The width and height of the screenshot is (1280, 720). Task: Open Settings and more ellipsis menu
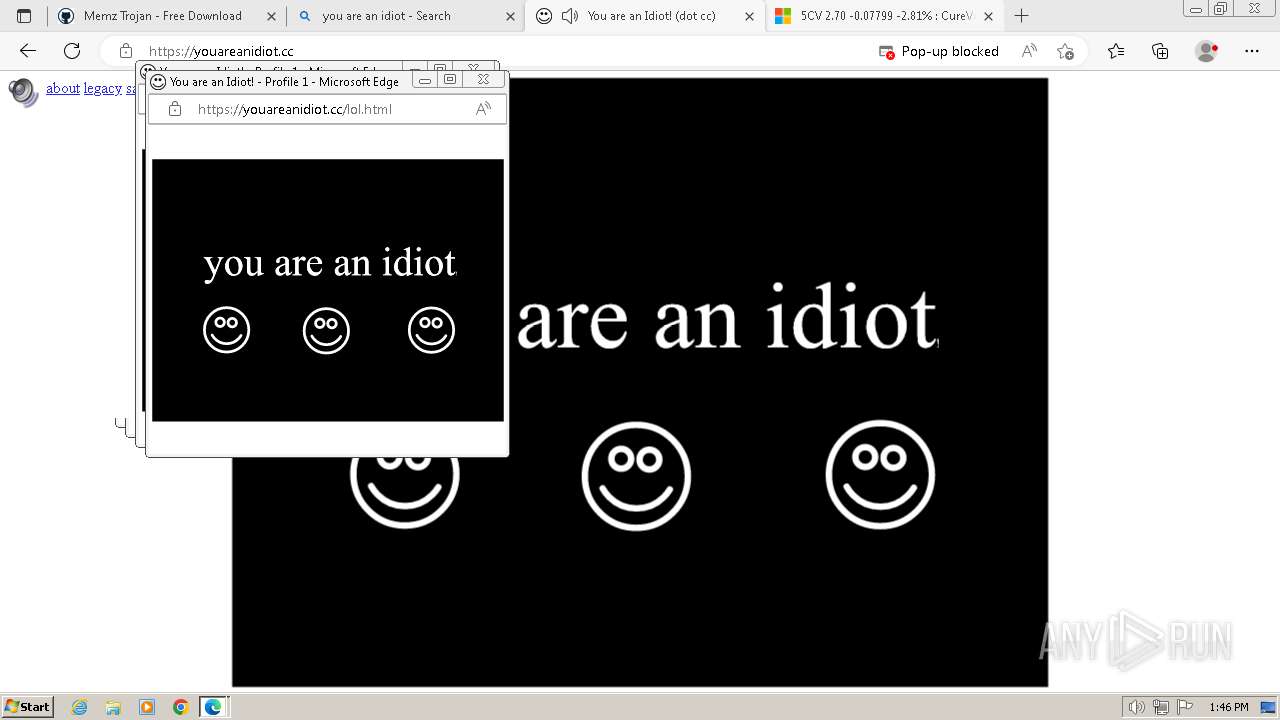[x=1252, y=51]
